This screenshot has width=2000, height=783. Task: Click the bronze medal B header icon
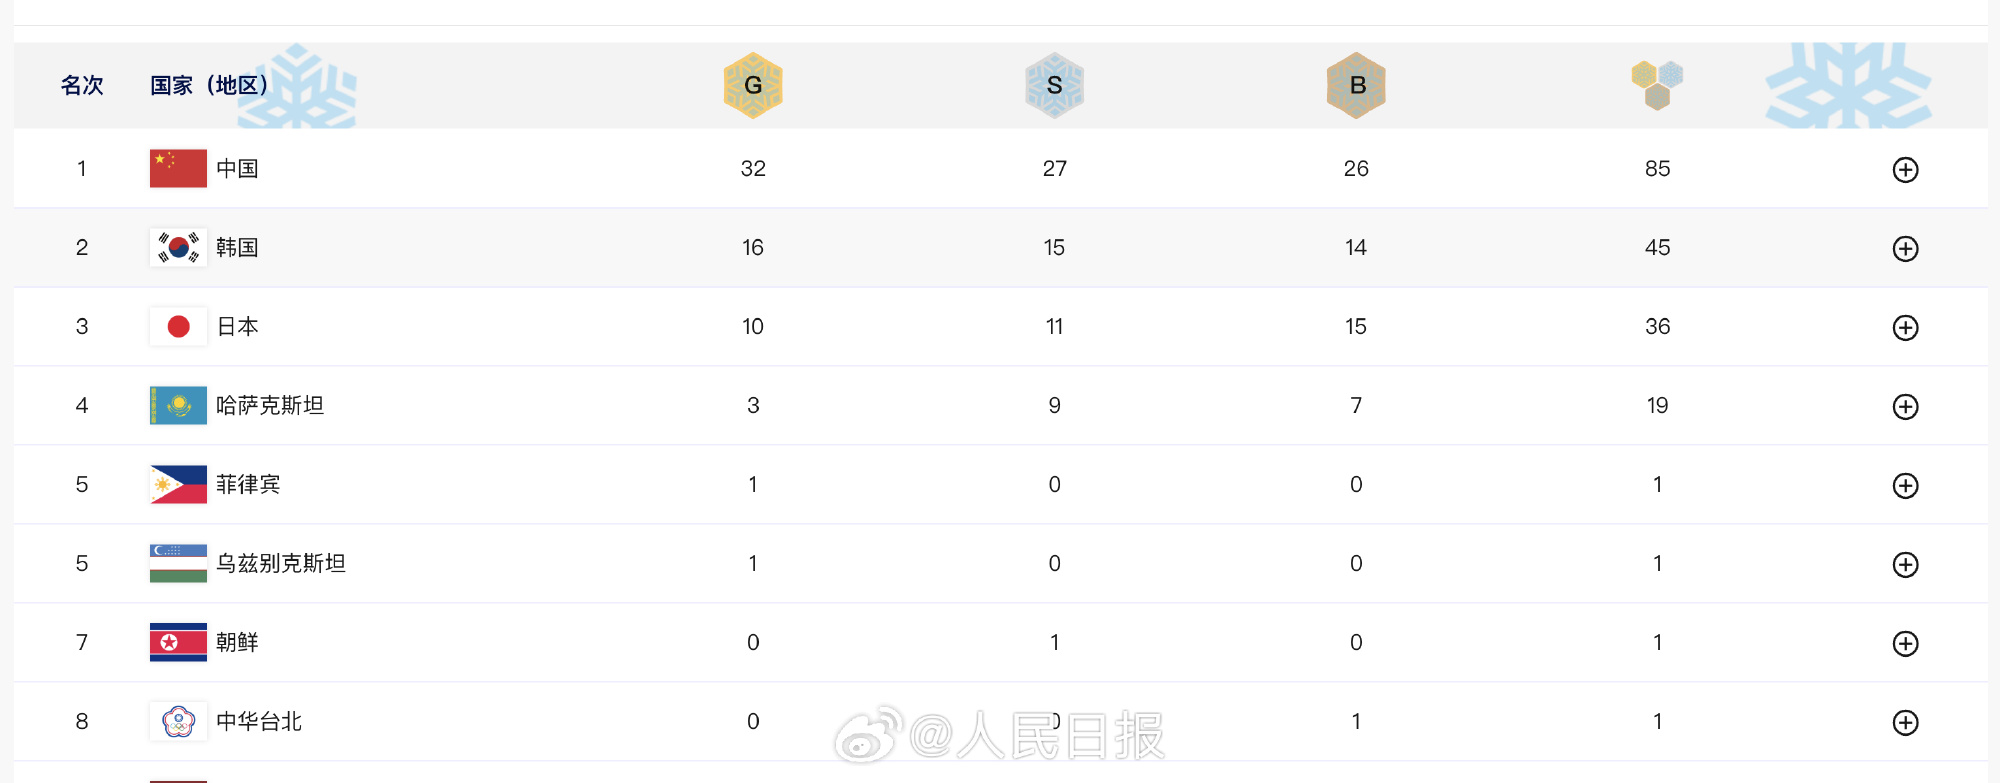(1356, 85)
